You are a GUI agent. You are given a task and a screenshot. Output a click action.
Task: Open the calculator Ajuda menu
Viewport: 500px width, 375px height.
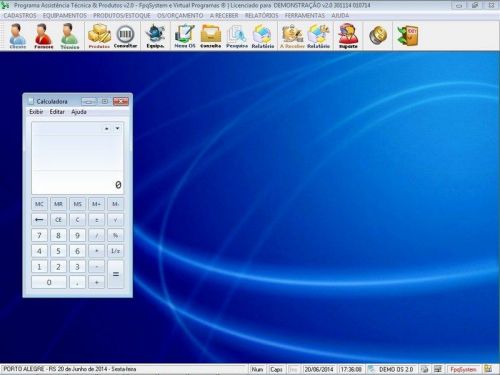click(x=79, y=112)
